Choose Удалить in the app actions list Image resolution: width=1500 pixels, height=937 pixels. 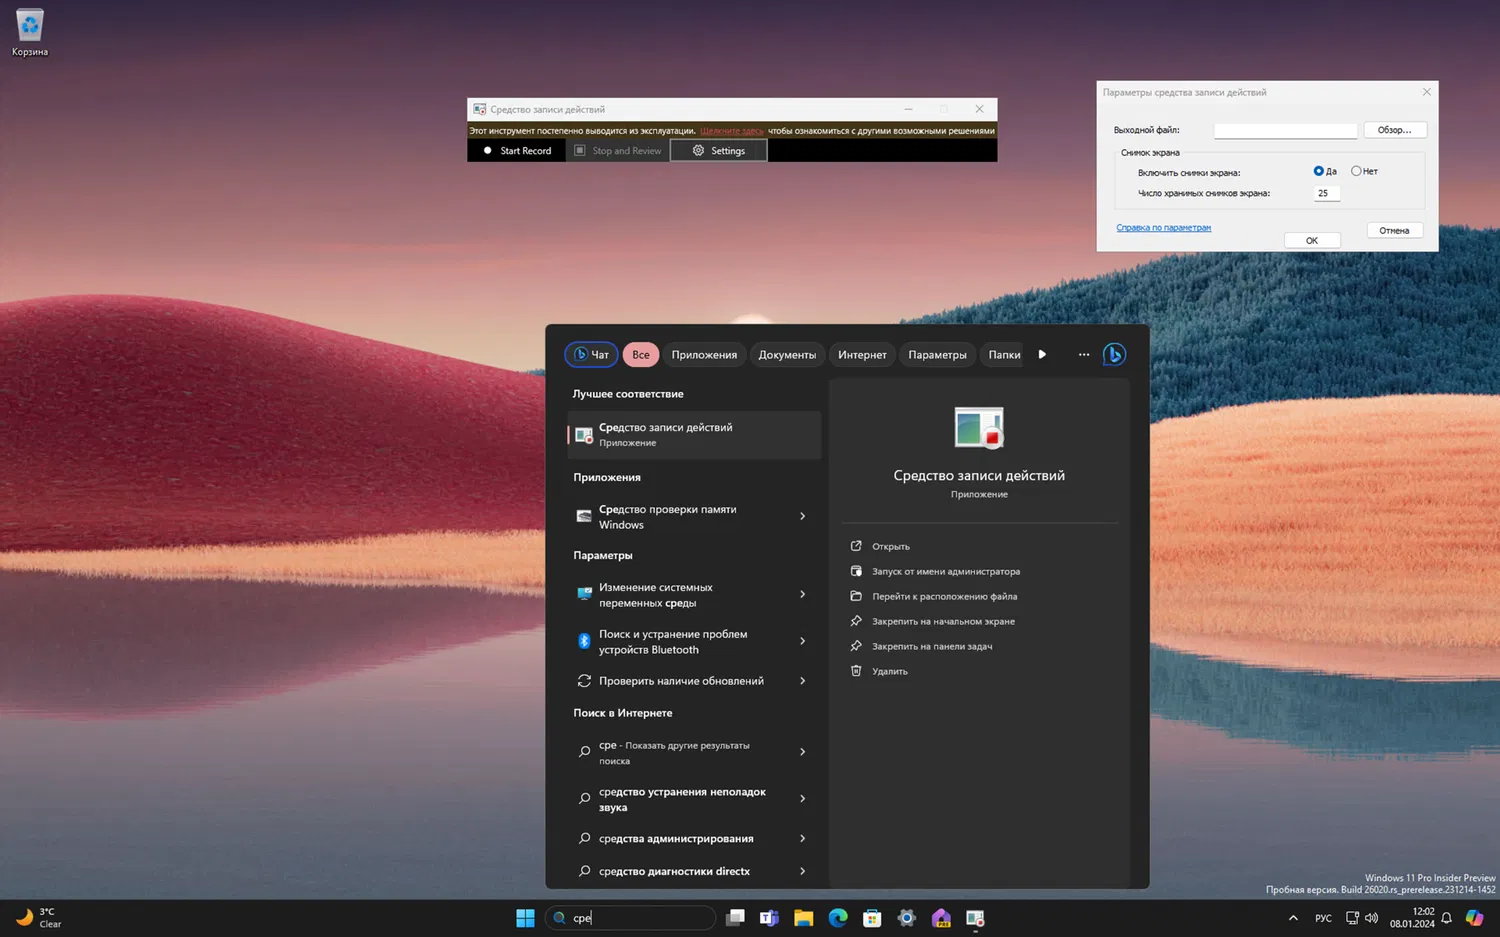coord(890,671)
